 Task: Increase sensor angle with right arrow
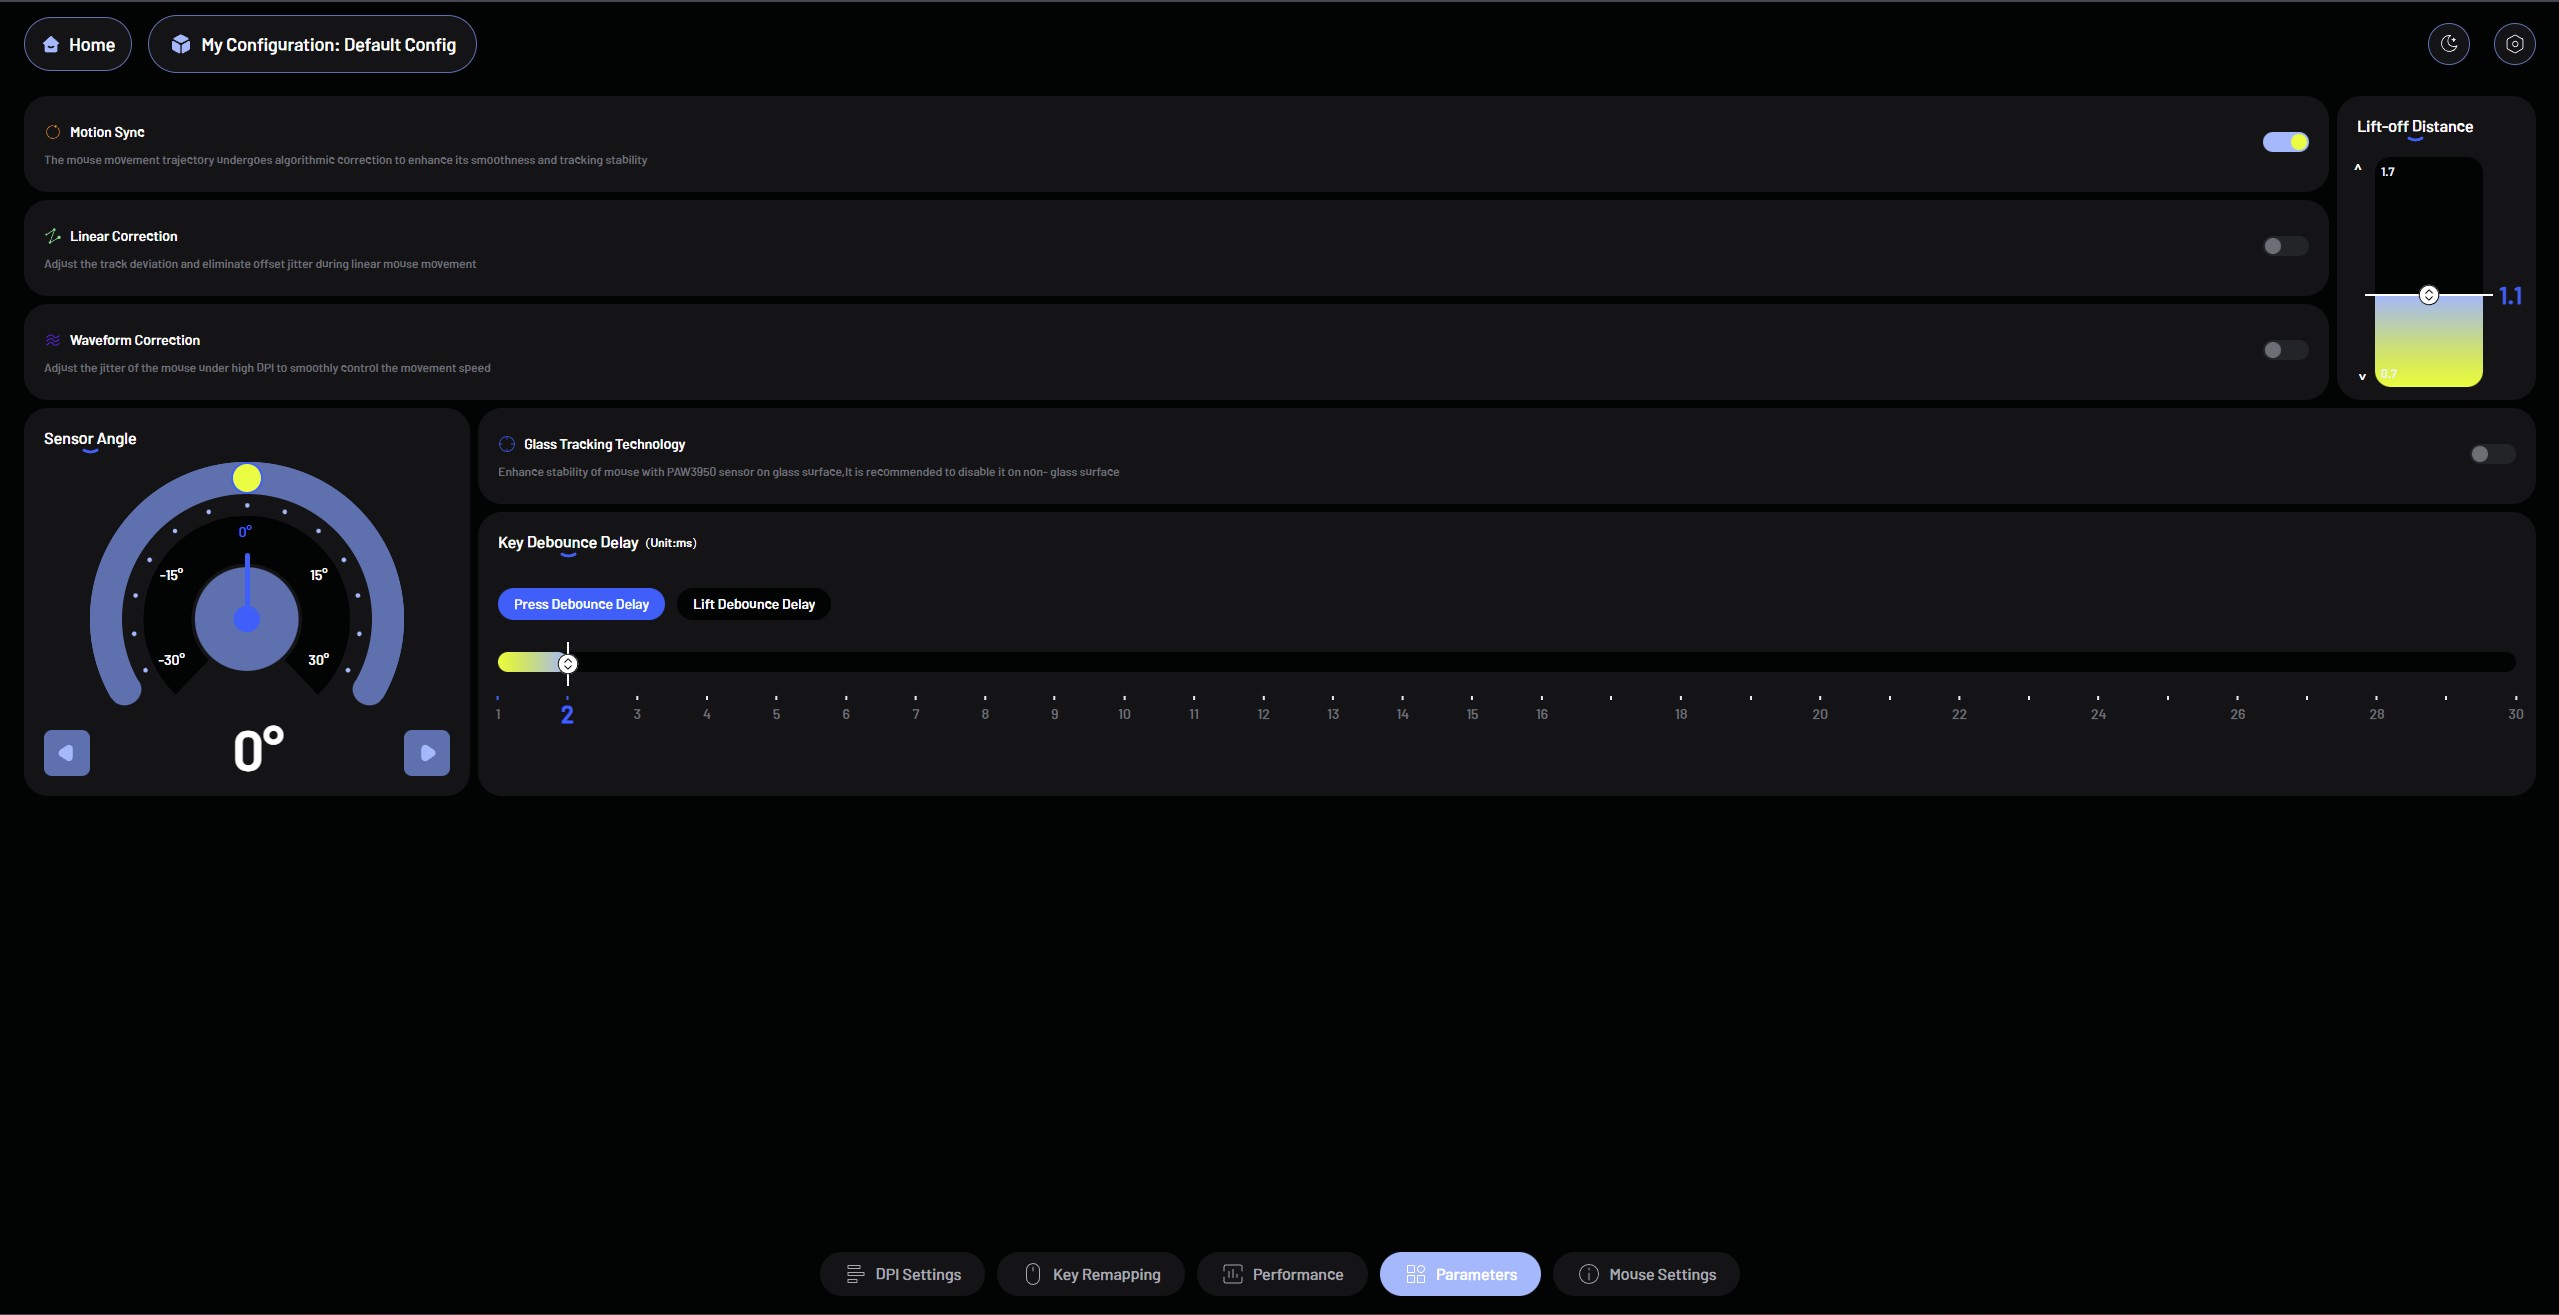(x=427, y=753)
